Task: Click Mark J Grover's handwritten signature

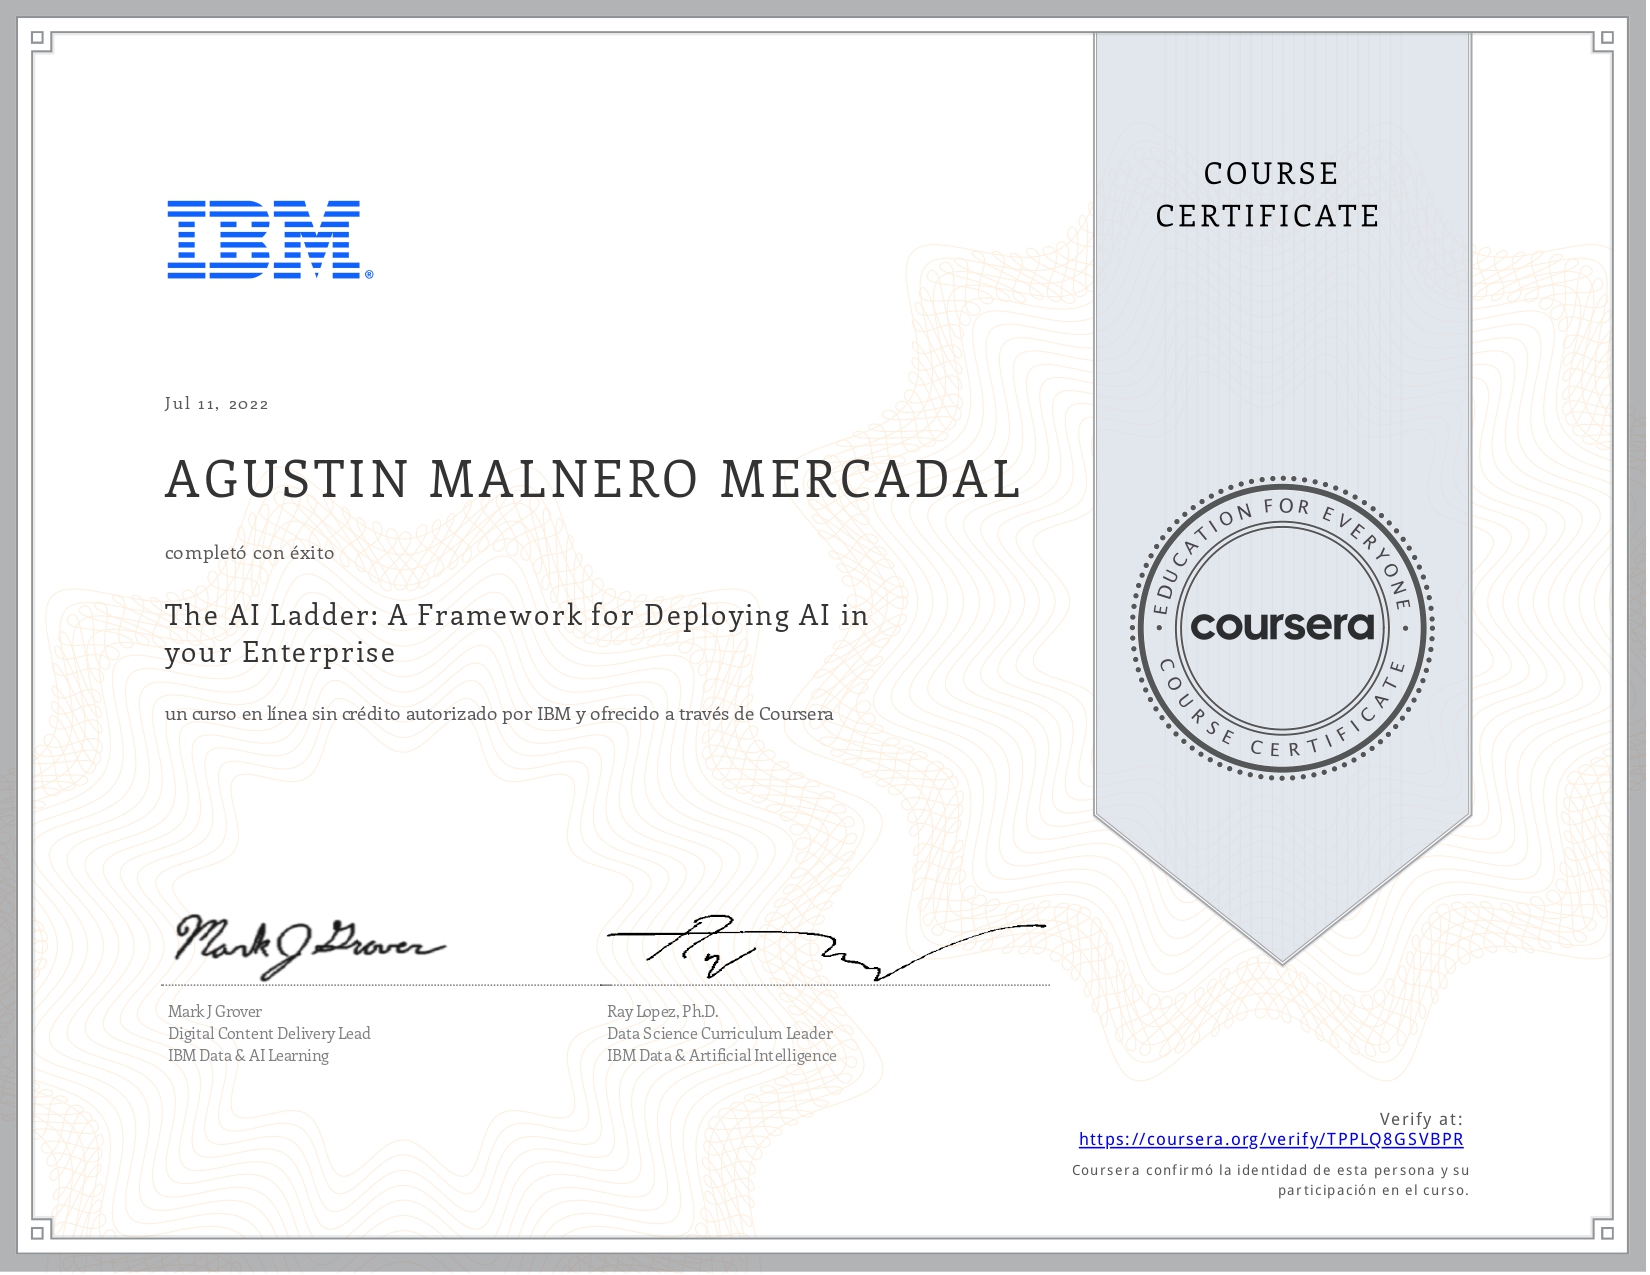Action: click(x=310, y=945)
